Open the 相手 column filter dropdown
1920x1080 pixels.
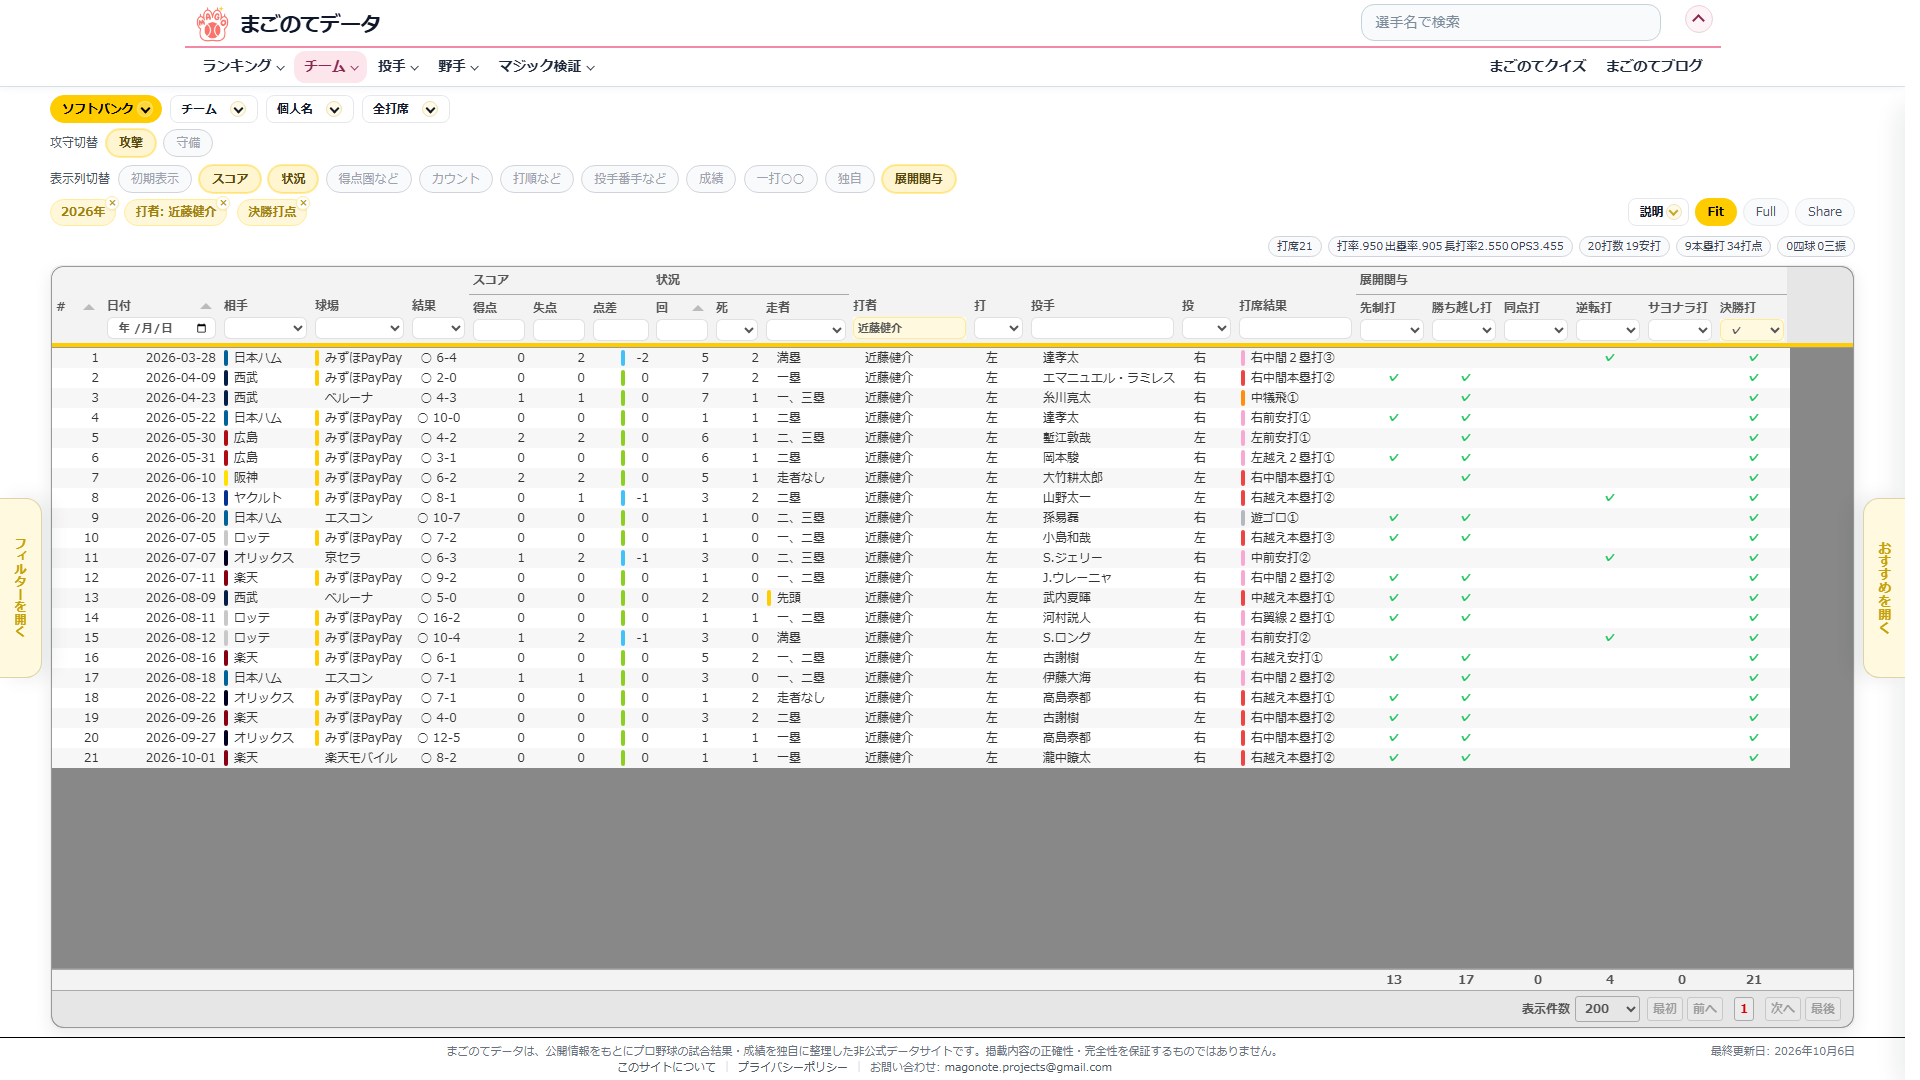tap(265, 328)
